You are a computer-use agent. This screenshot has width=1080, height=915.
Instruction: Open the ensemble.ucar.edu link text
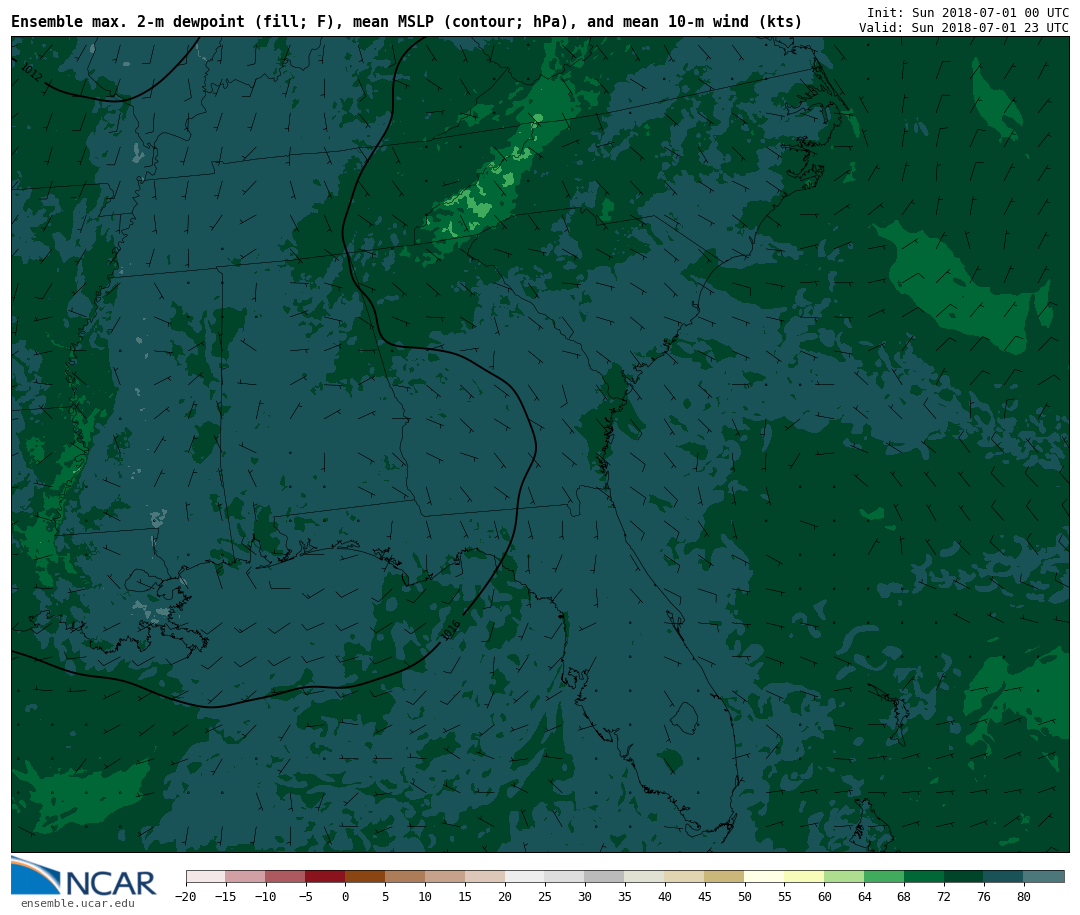[x=77, y=904]
